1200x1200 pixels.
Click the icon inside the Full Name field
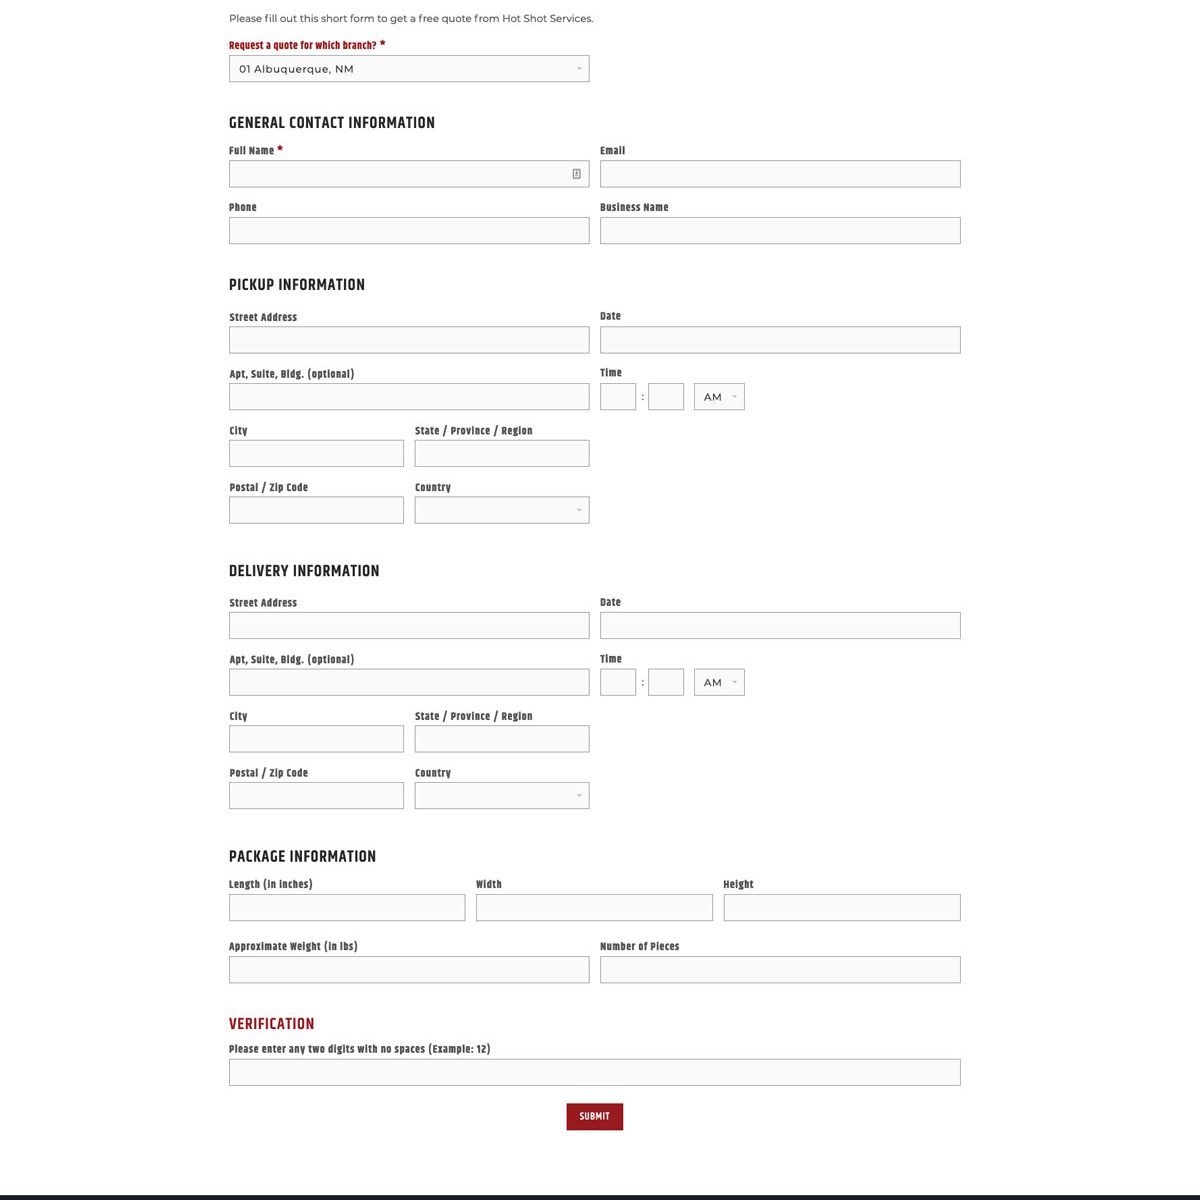coord(576,173)
